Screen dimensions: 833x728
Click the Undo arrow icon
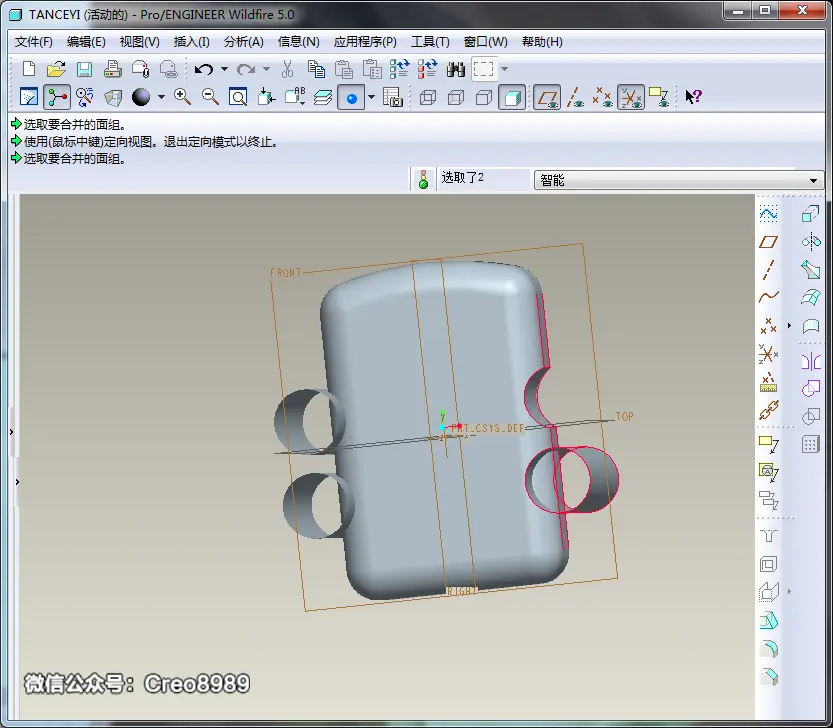(x=203, y=69)
